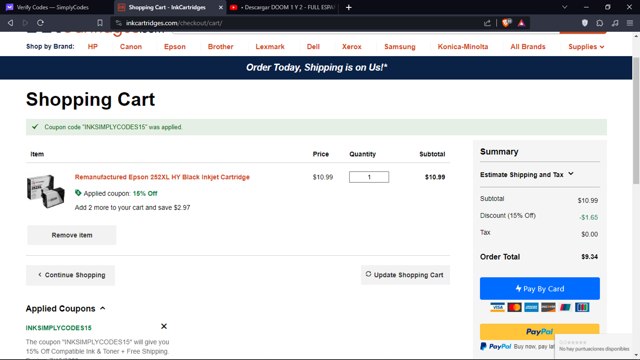This screenshot has width=640, height=360.
Task: Click the Continue Shopping button
Action: [71, 275]
